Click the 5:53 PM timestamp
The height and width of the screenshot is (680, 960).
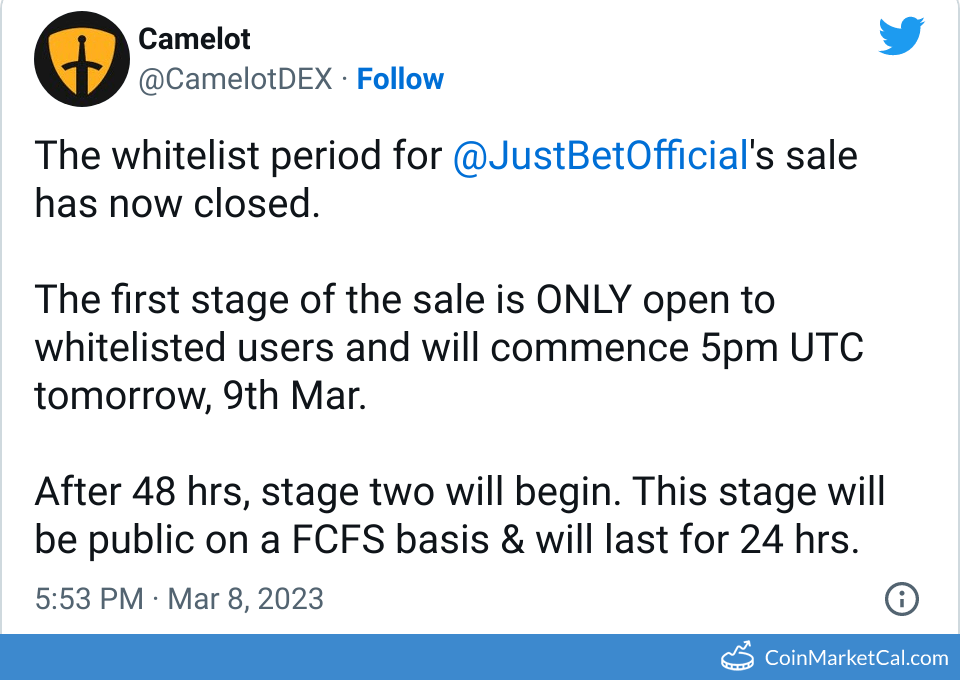pos(89,599)
